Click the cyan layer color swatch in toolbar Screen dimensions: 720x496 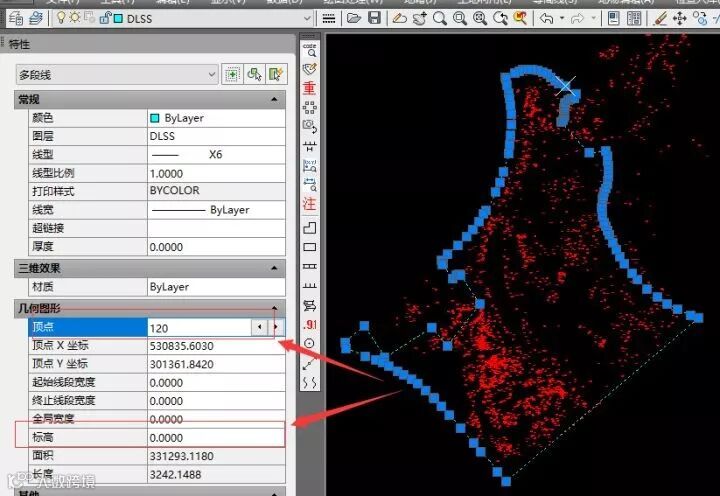point(118,19)
